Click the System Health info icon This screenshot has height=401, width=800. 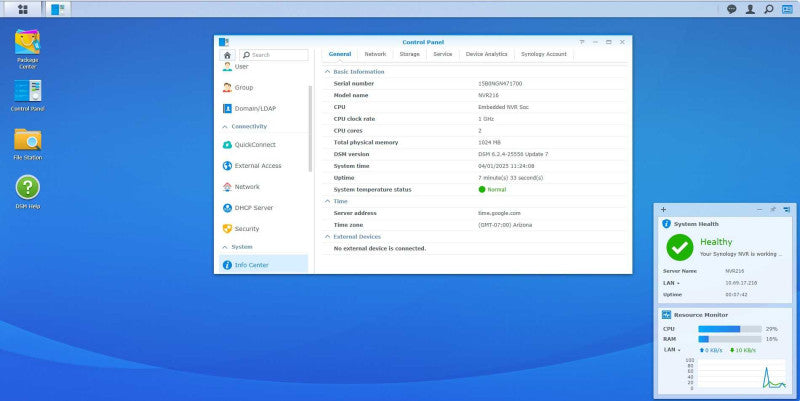(666, 223)
